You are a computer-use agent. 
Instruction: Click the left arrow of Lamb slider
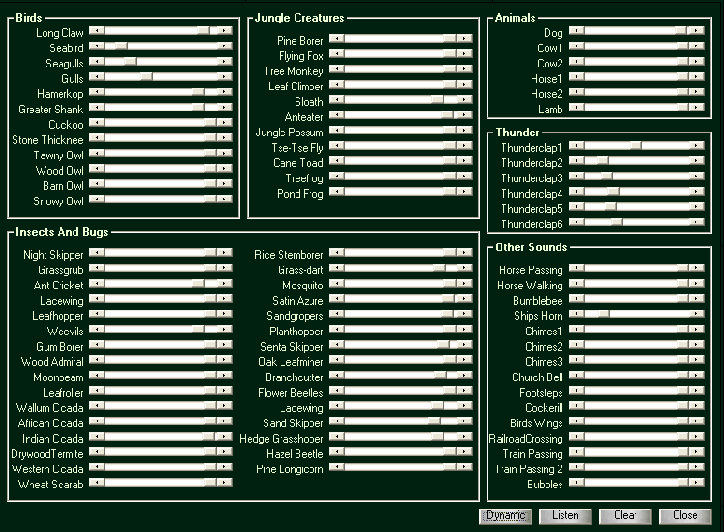tap(577, 107)
